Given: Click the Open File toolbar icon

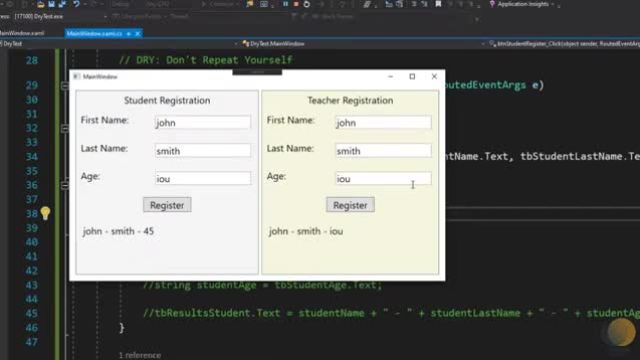Looking at the screenshot, I should pos(40,4).
